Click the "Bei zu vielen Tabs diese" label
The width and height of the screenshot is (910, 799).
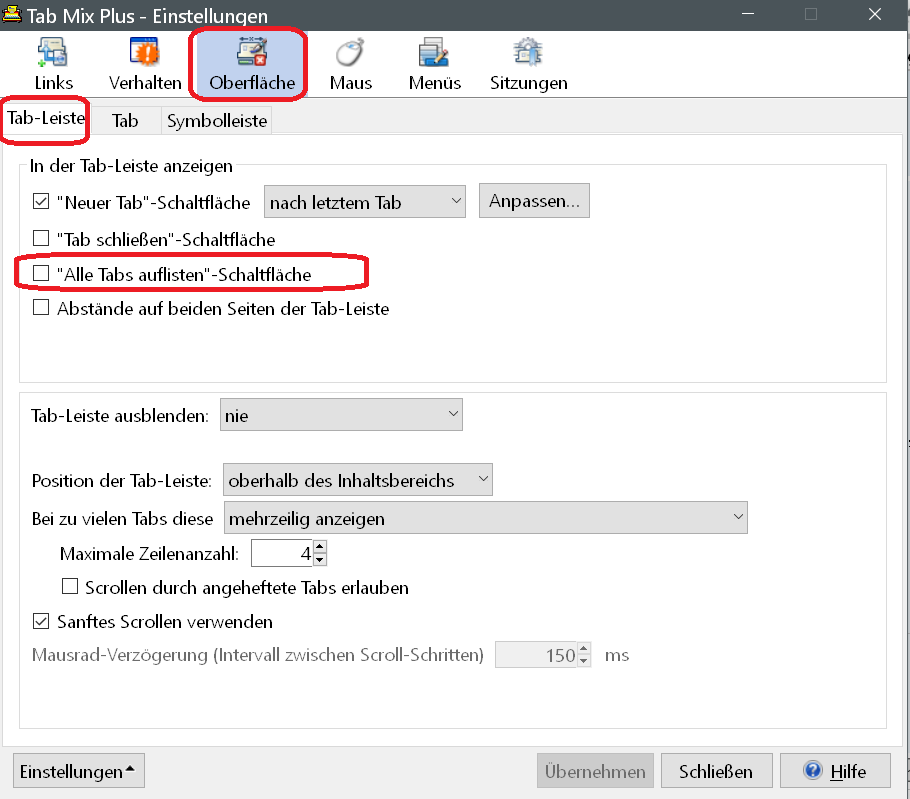pyautogui.click(x=122, y=518)
